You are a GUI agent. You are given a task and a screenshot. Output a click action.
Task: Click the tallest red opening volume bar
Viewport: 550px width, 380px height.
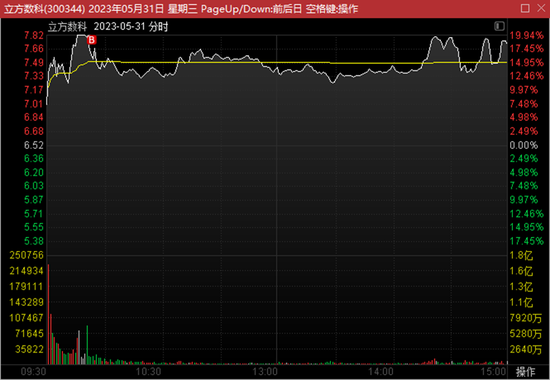48,314
